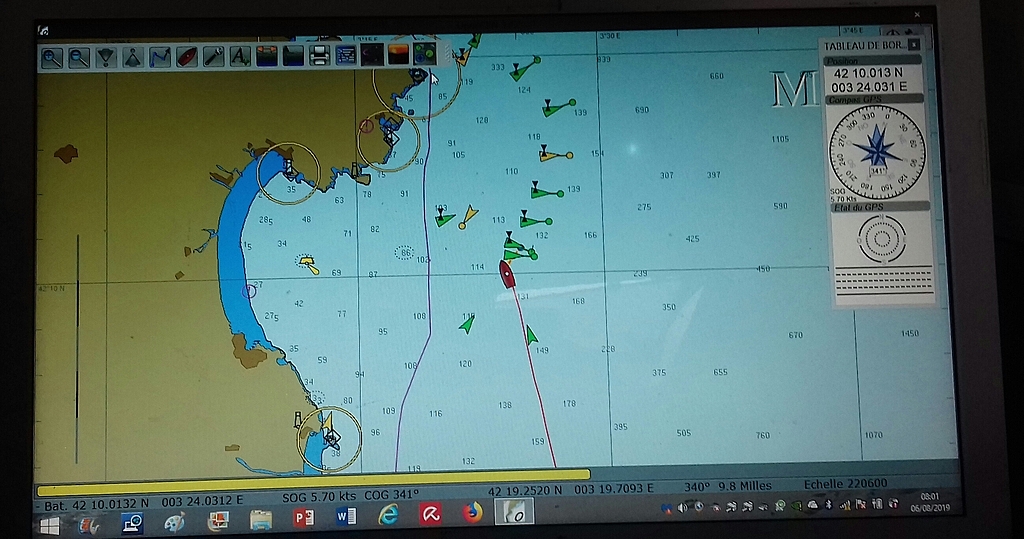Click the active navigation app taskbar button
This screenshot has height=539, width=1024.
point(514,512)
